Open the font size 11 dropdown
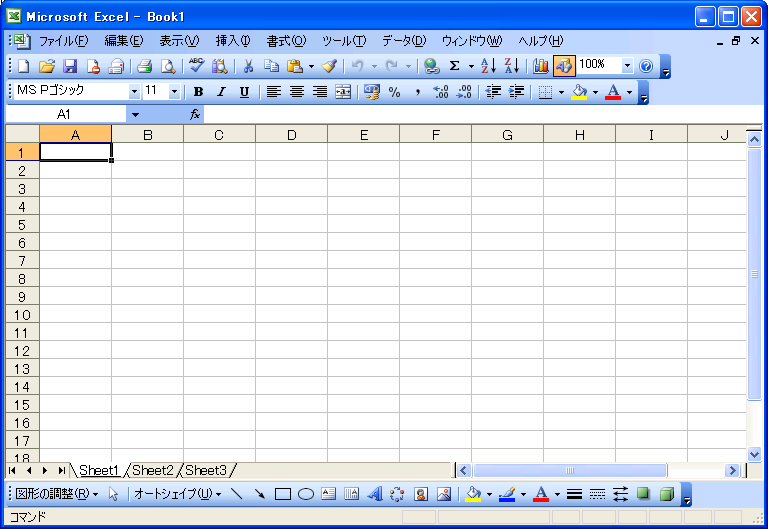The width and height of the screenshot is (768, 529). coord(174,92)
